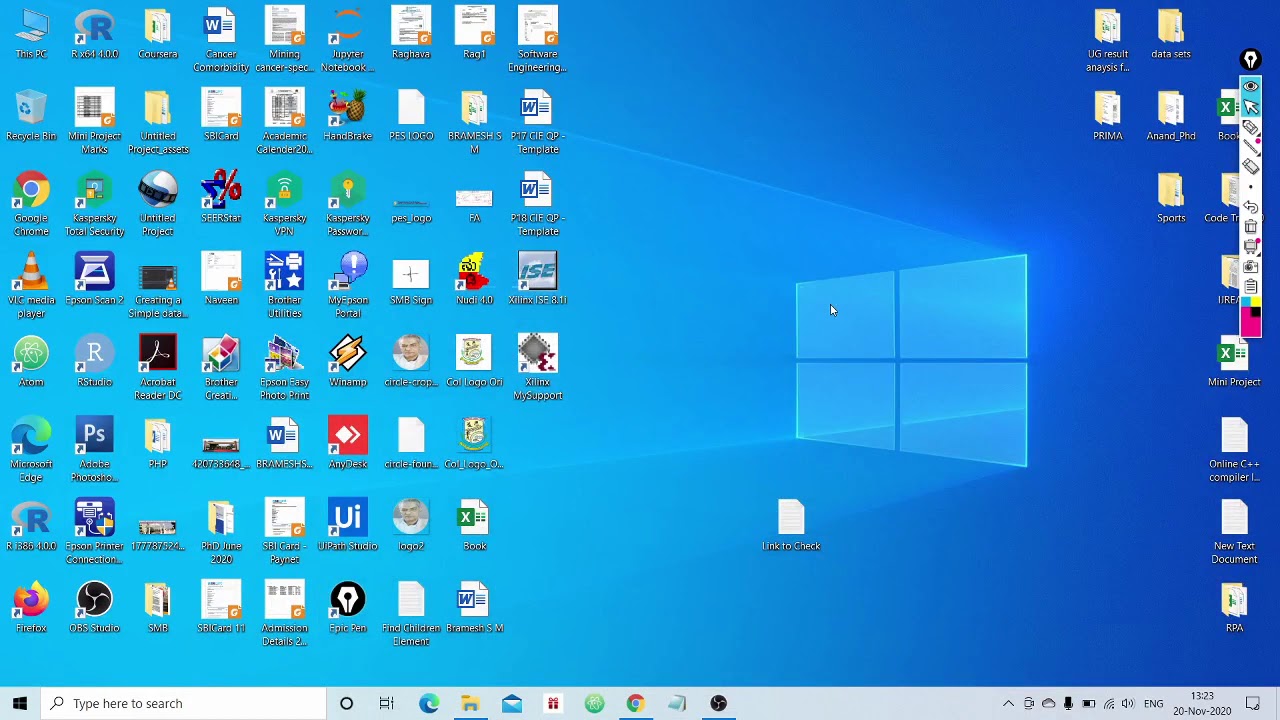The width and height of the screenshot is (1280, 720).
Task: Select the Nudi 4.0 desktop shortcut
Action: 474,280
